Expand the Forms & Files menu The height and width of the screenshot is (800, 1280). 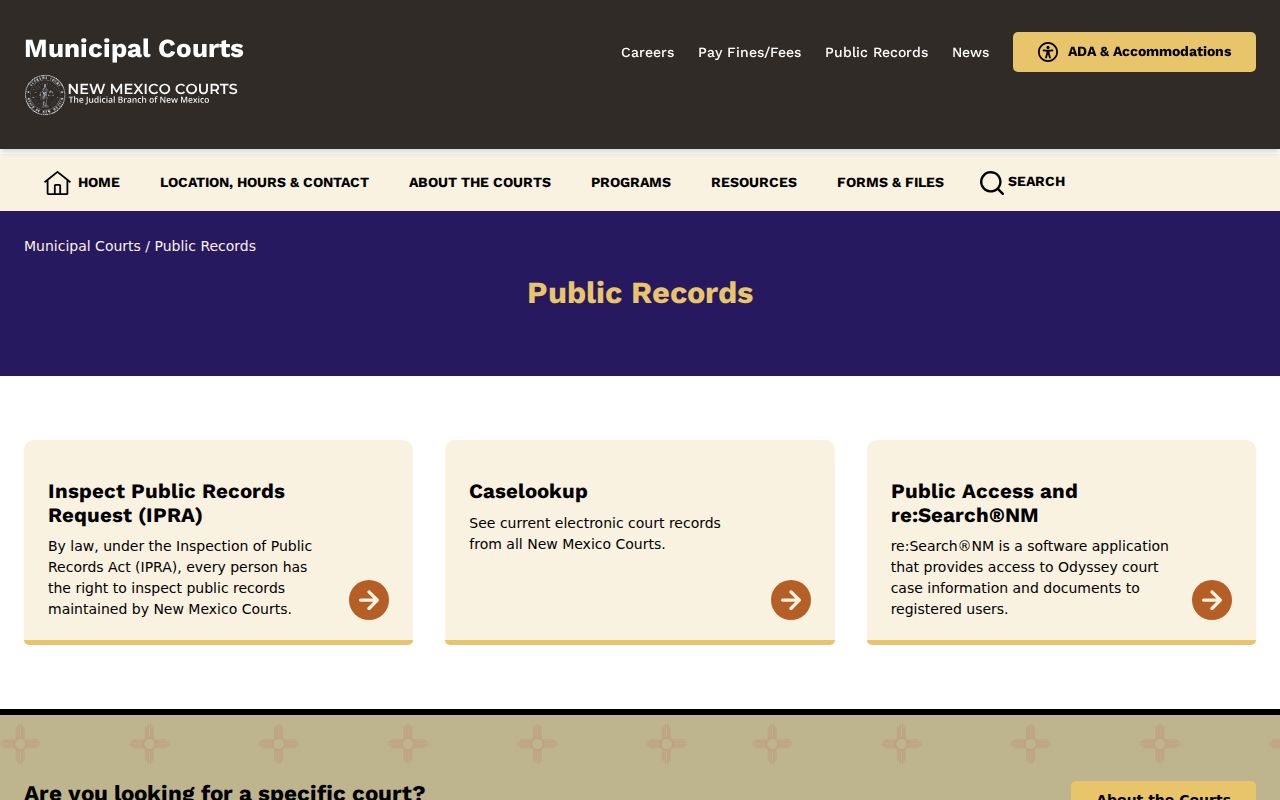coord(890,182)
